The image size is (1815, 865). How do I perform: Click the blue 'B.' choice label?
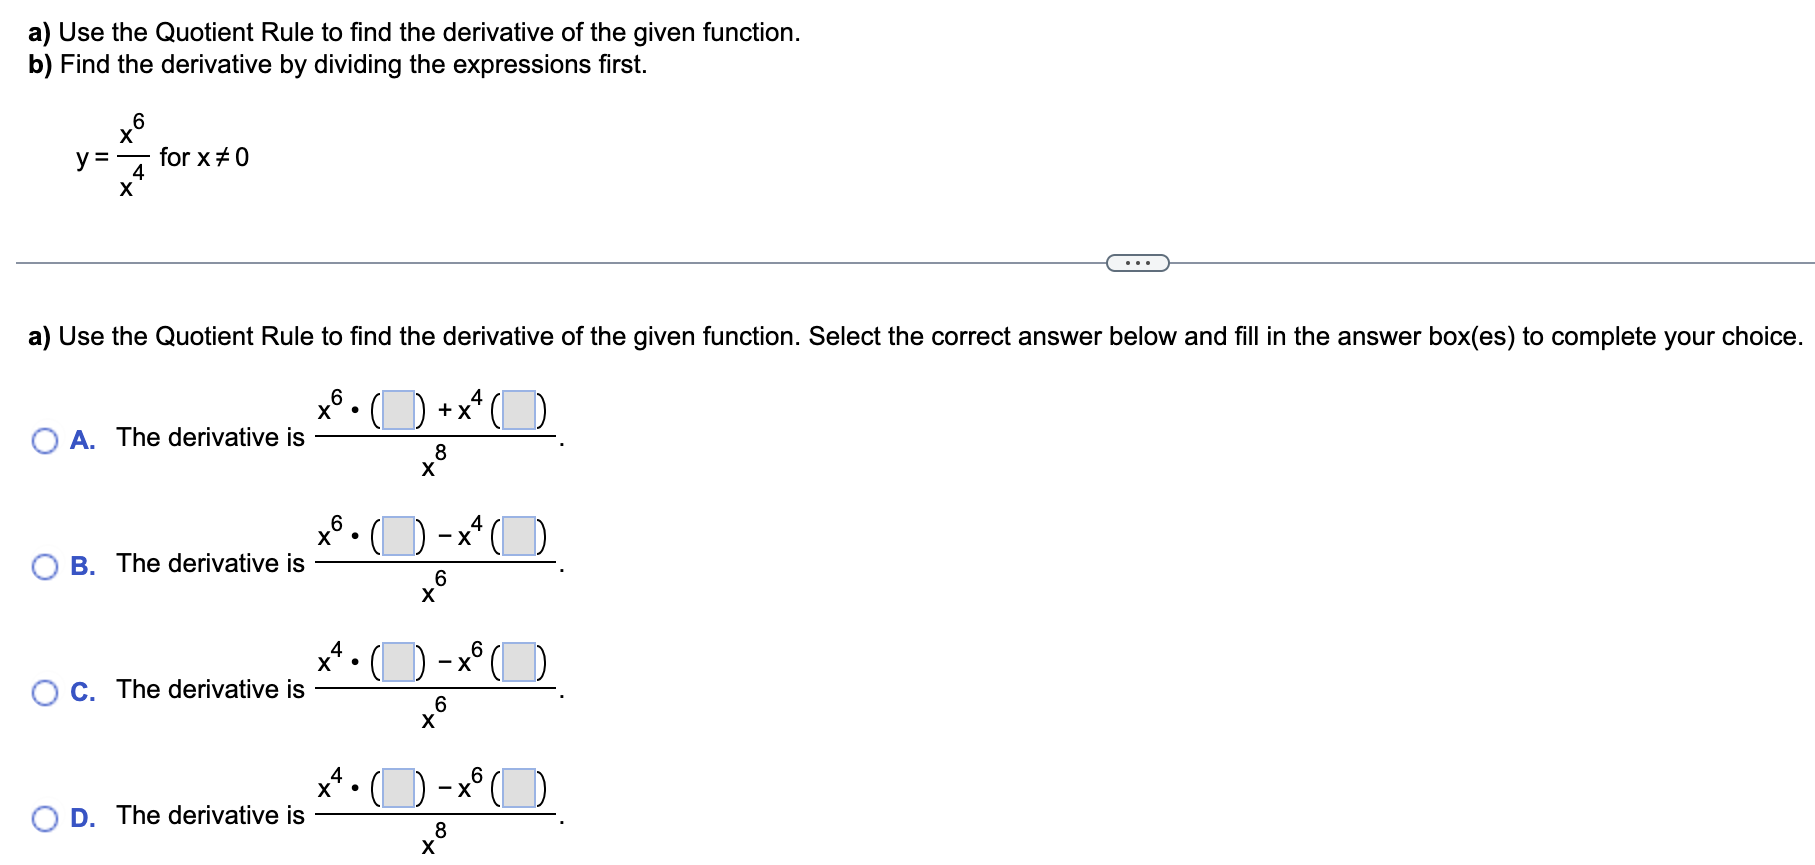point(82,566)
